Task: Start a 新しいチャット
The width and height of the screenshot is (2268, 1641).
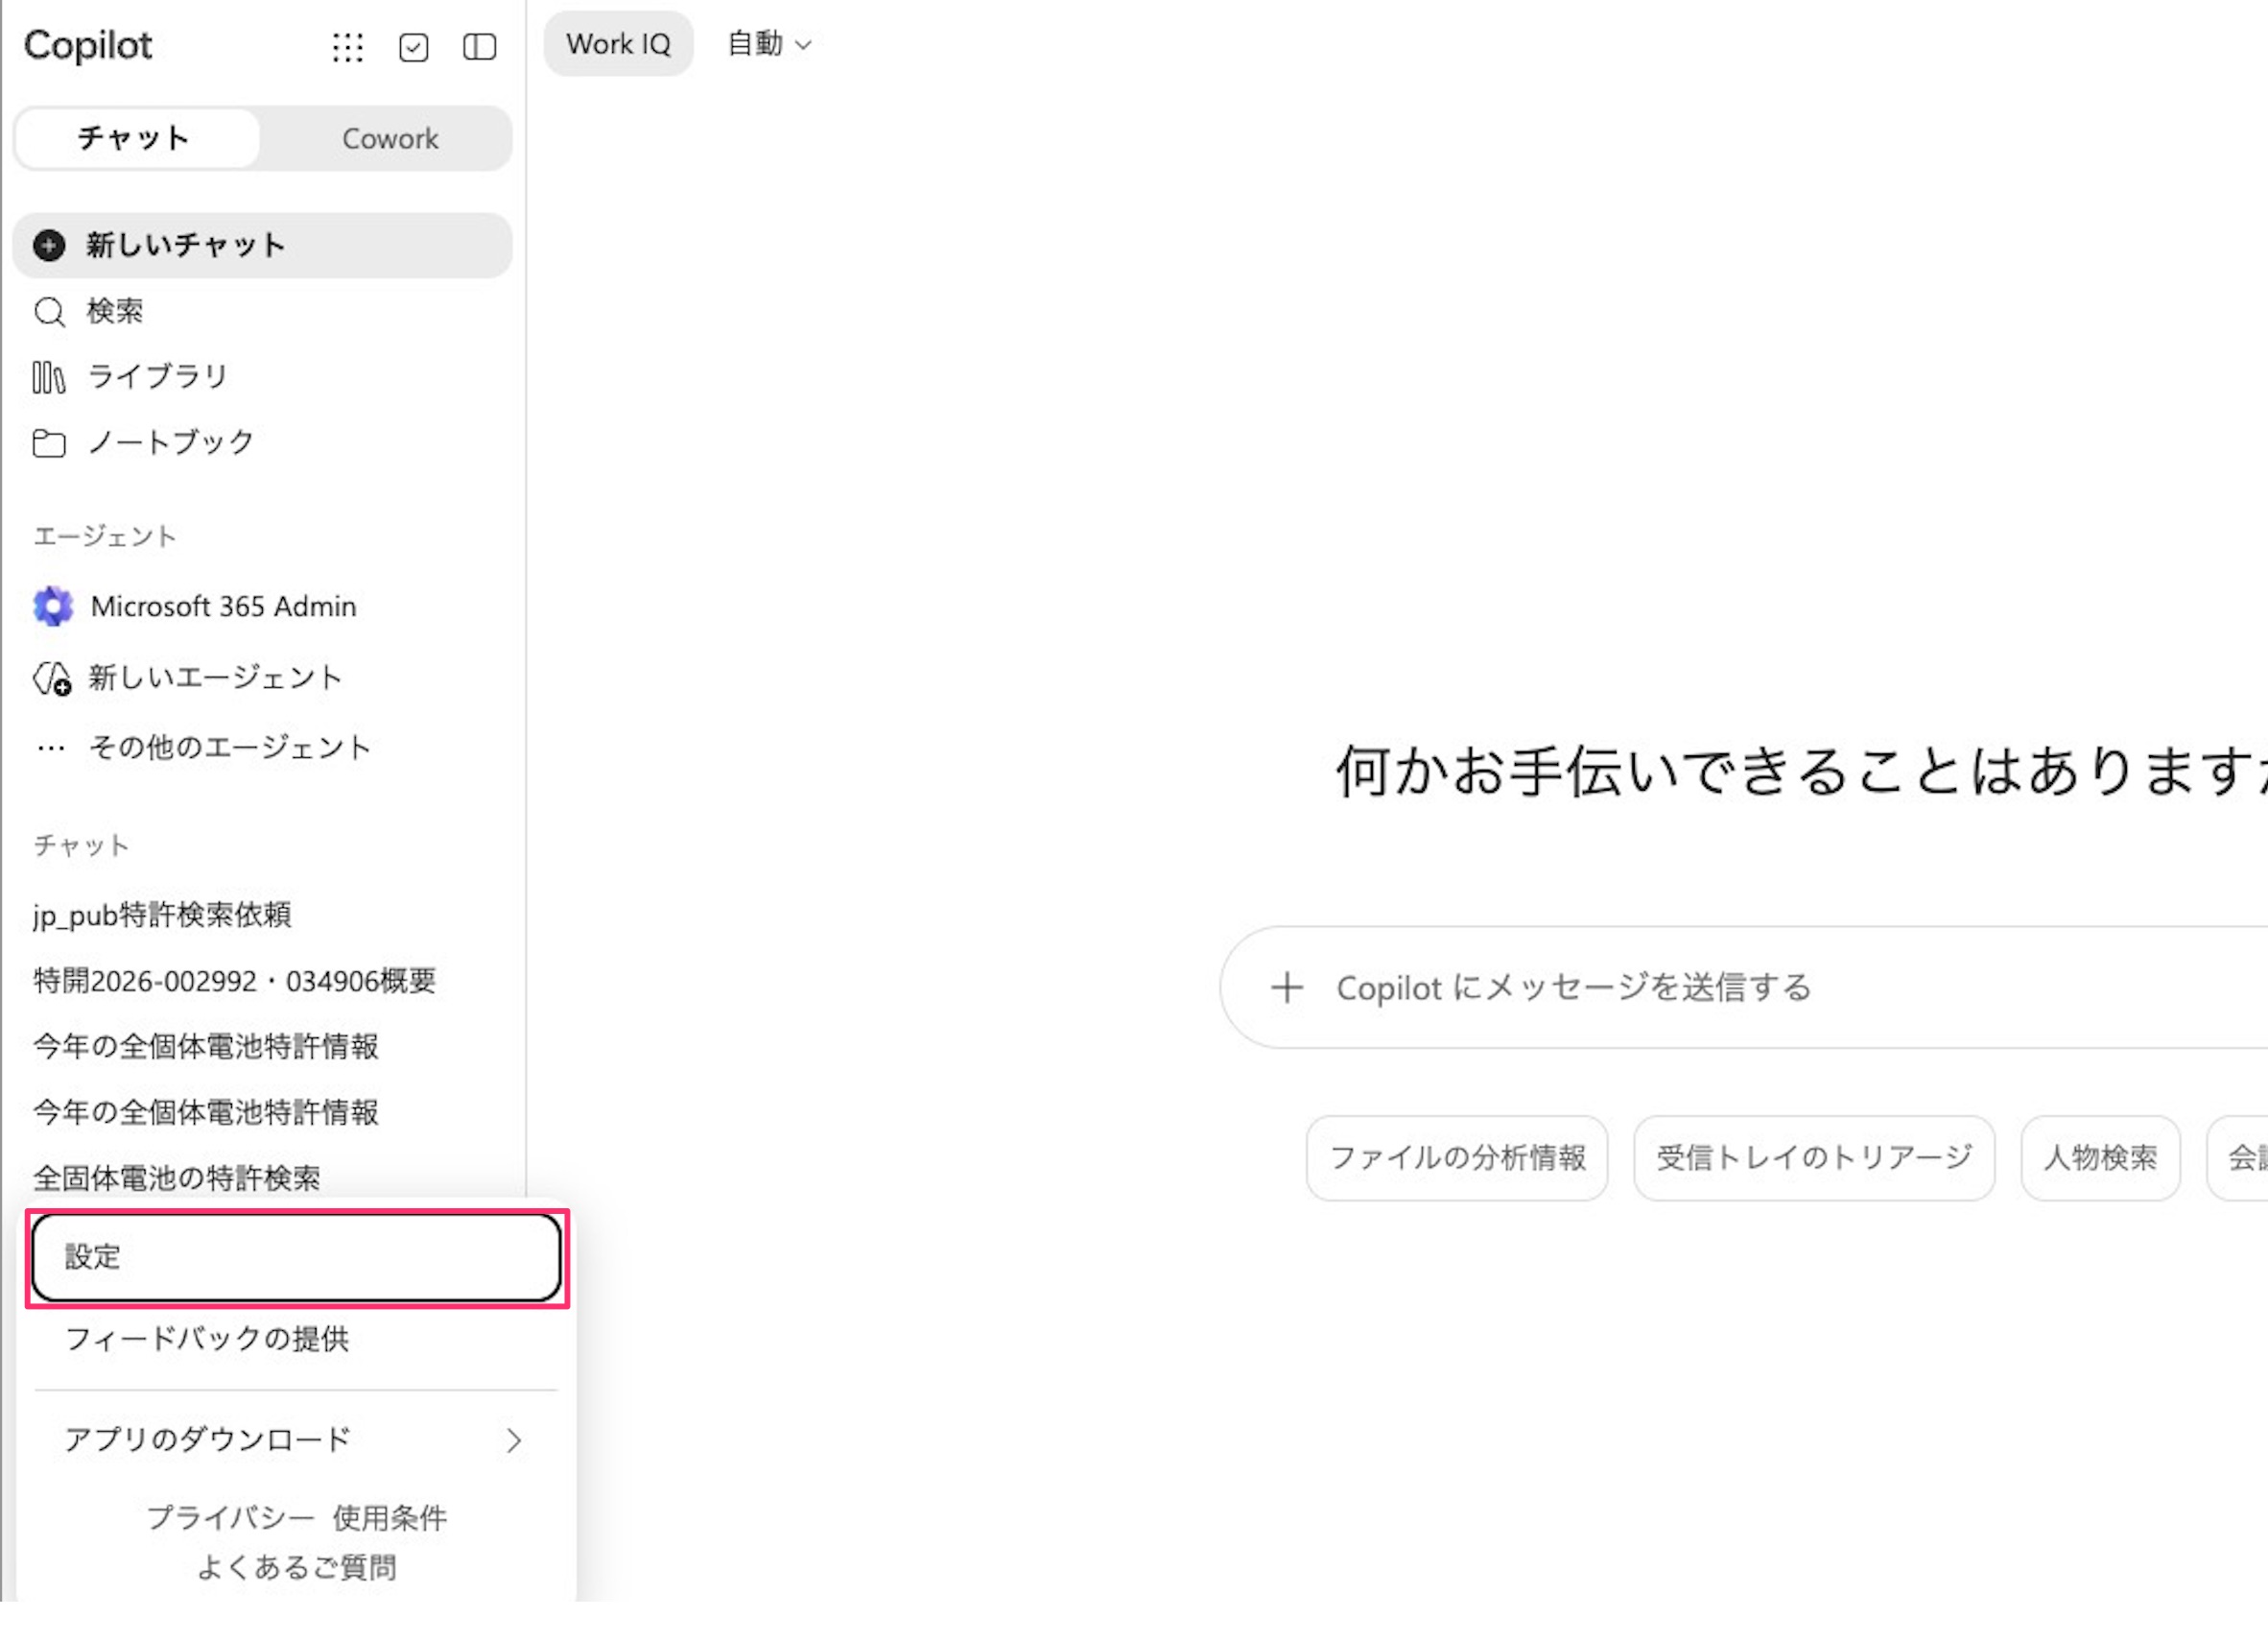Action: [x=262, y=245]
